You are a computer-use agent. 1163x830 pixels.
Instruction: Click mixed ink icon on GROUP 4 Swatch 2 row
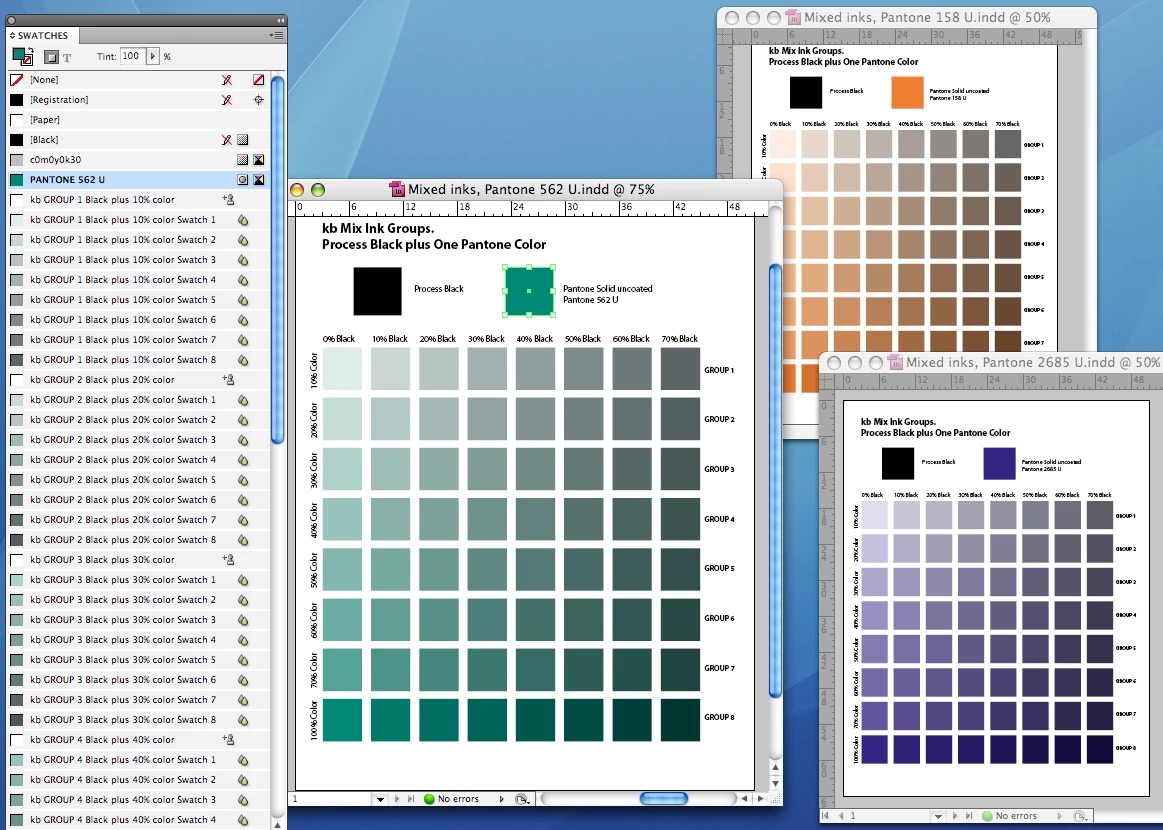[x=243, y=780]
